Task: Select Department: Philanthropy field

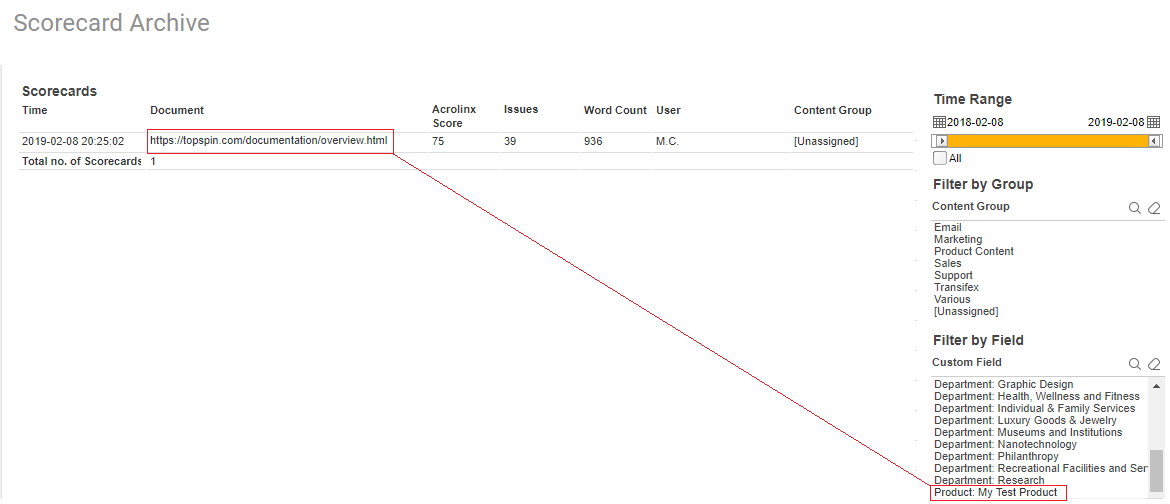Action: (x=996, y=456)
